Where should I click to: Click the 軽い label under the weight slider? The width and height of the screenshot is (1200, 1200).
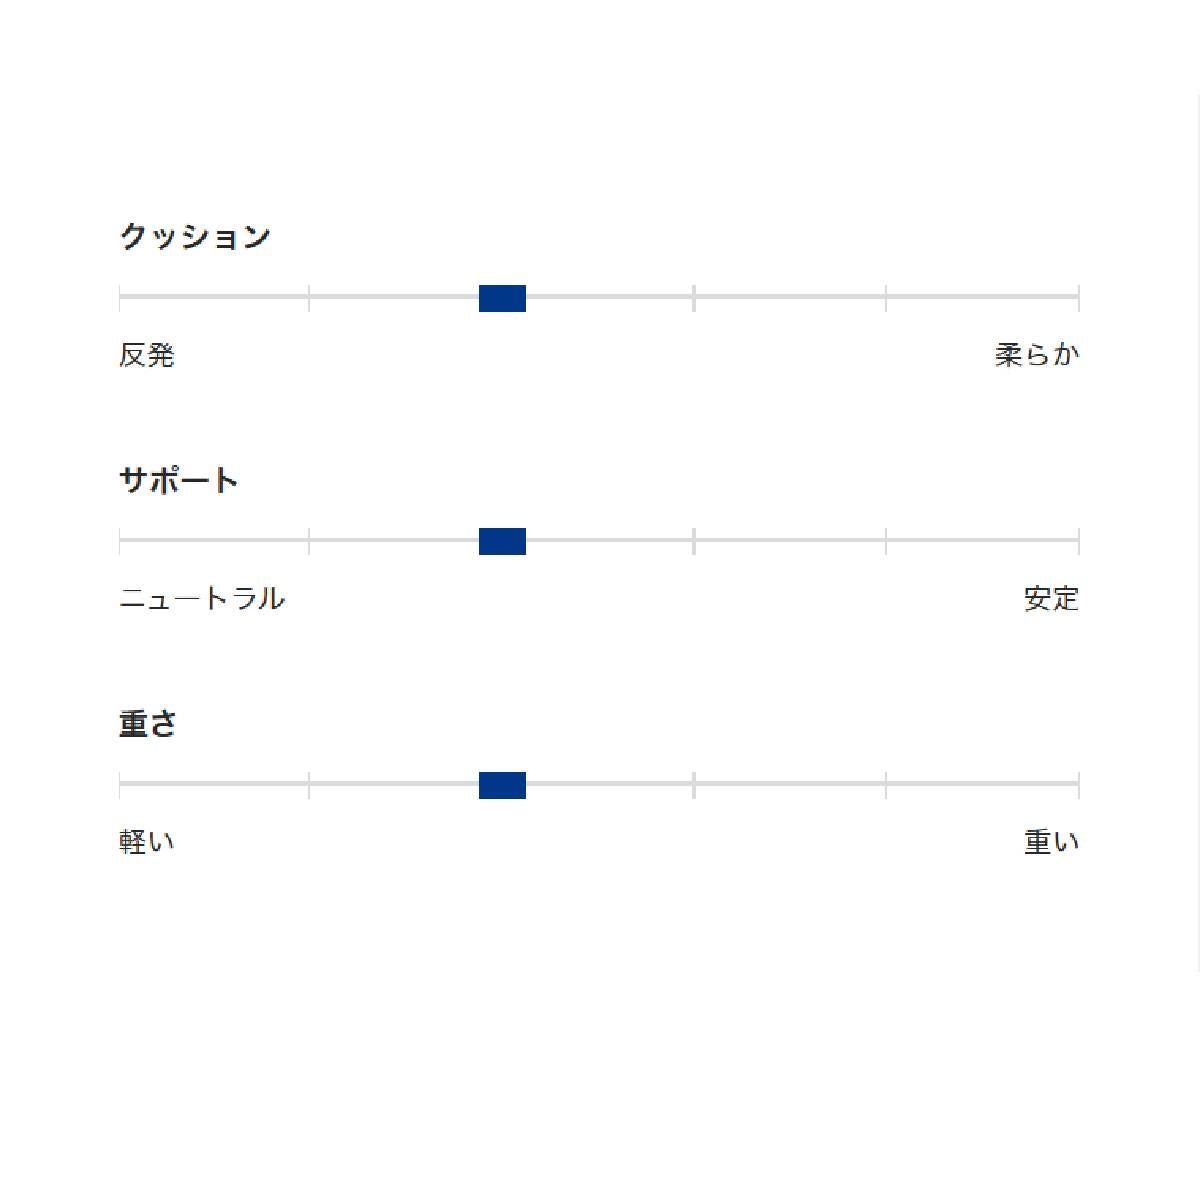pyautogui.click(x=147, y=842)
